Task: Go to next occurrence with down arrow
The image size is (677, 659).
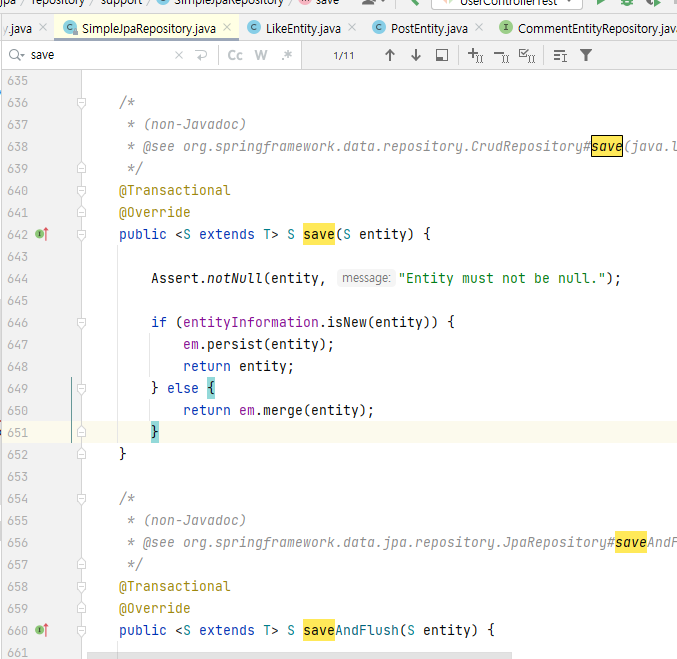Action: coord(416,55)
